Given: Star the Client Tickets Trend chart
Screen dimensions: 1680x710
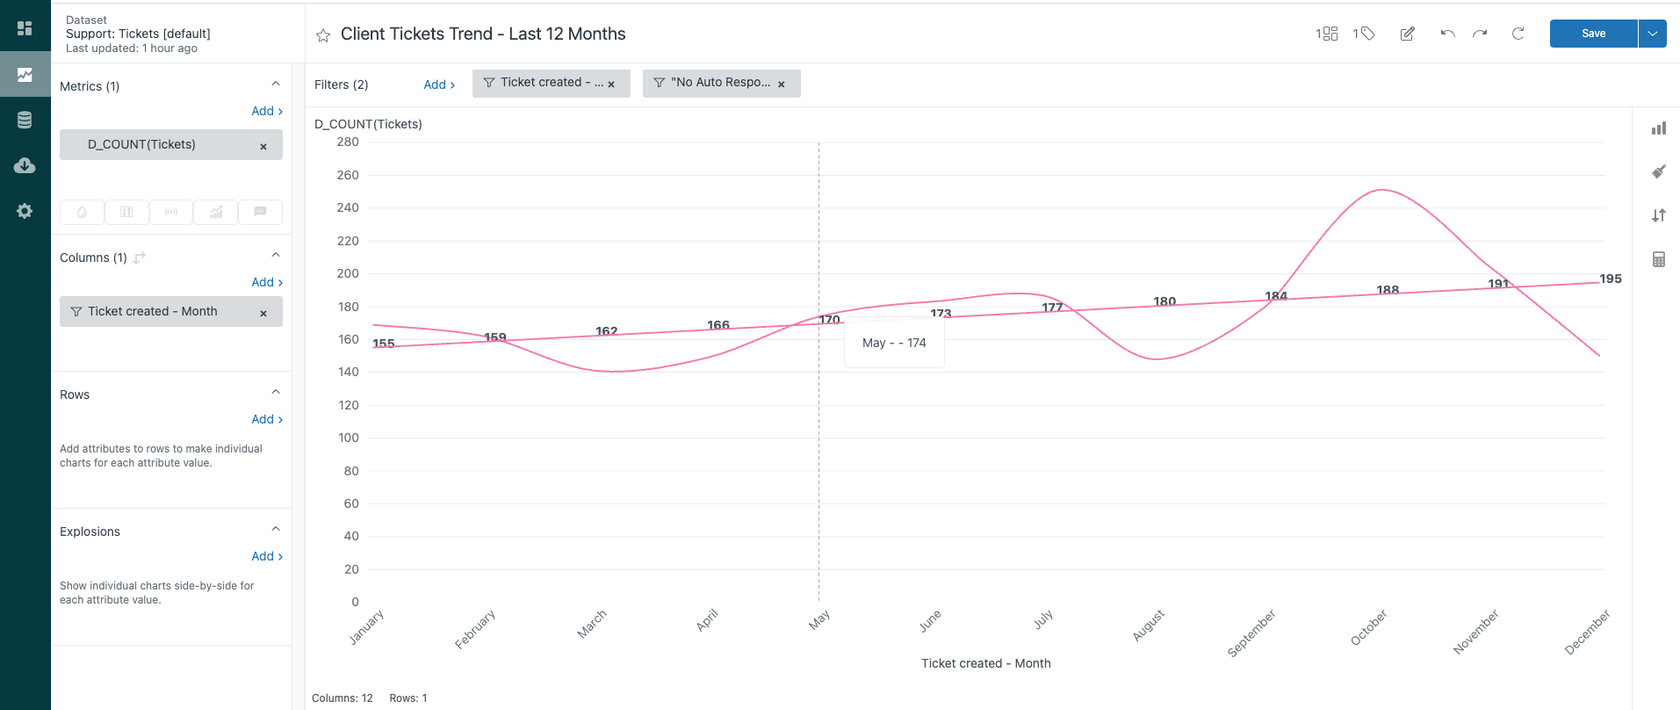Looking at the screenshot, I should (x=322, y=34).
